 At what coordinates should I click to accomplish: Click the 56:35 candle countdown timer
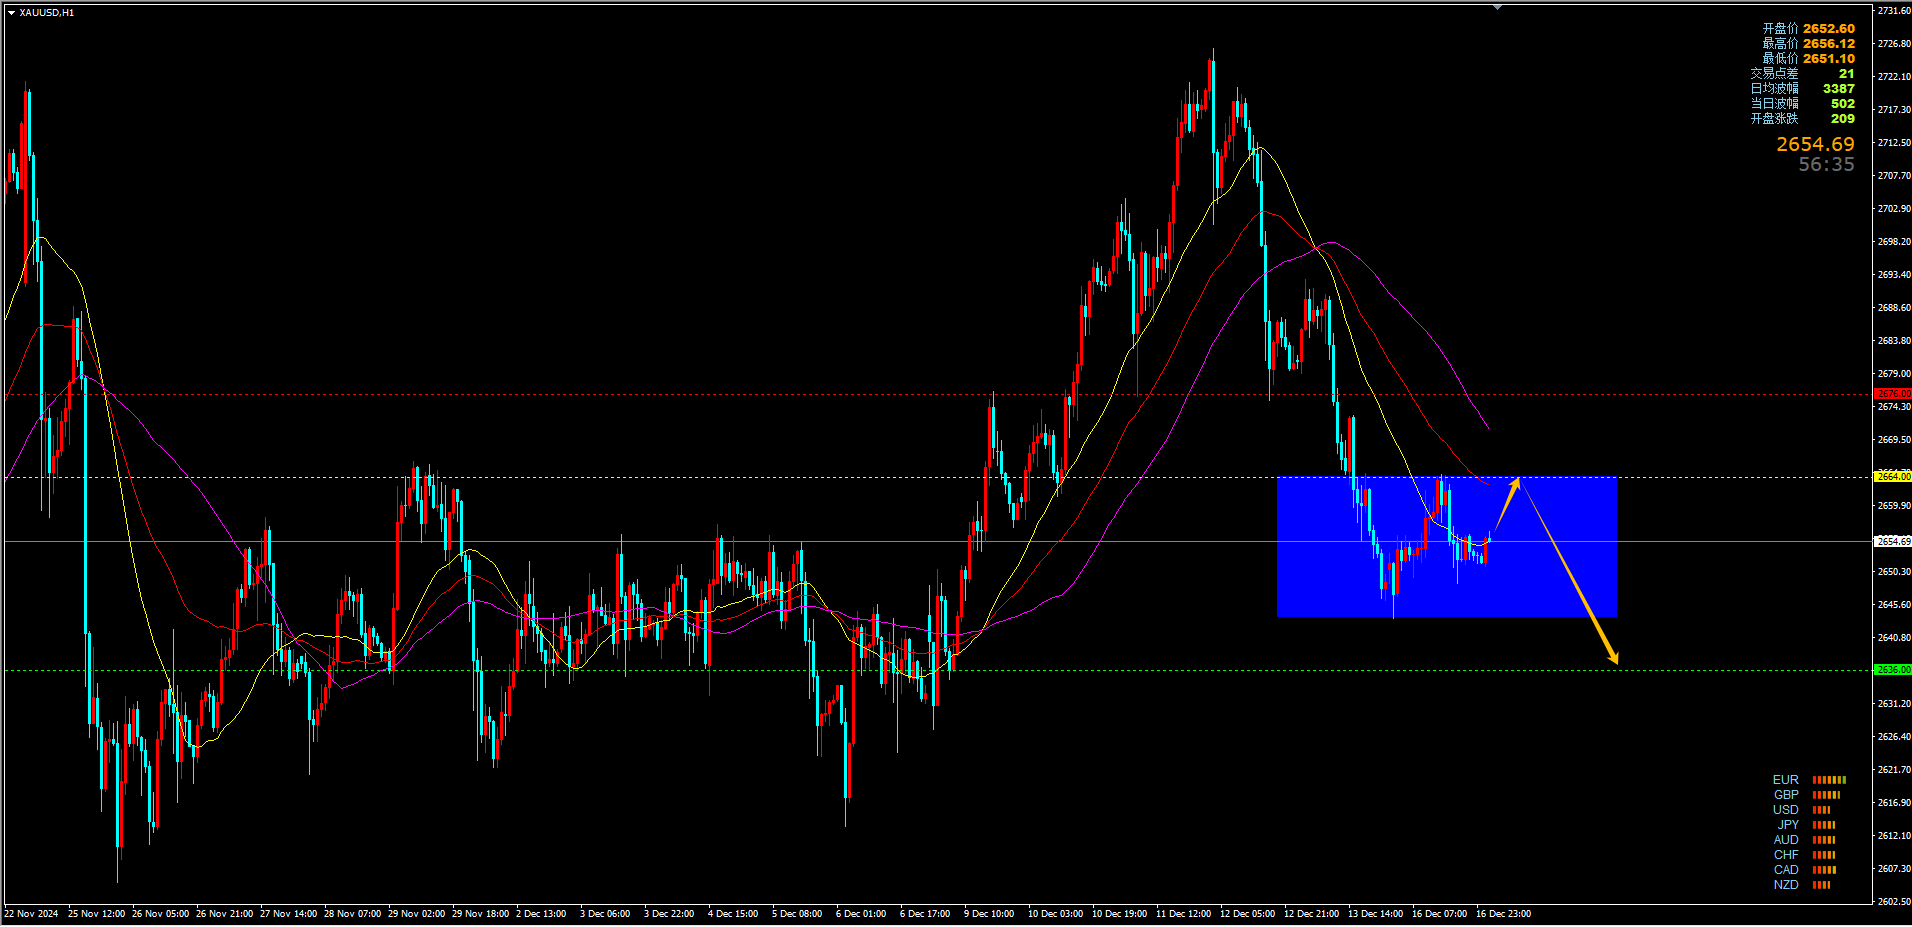pos(1826,165)
